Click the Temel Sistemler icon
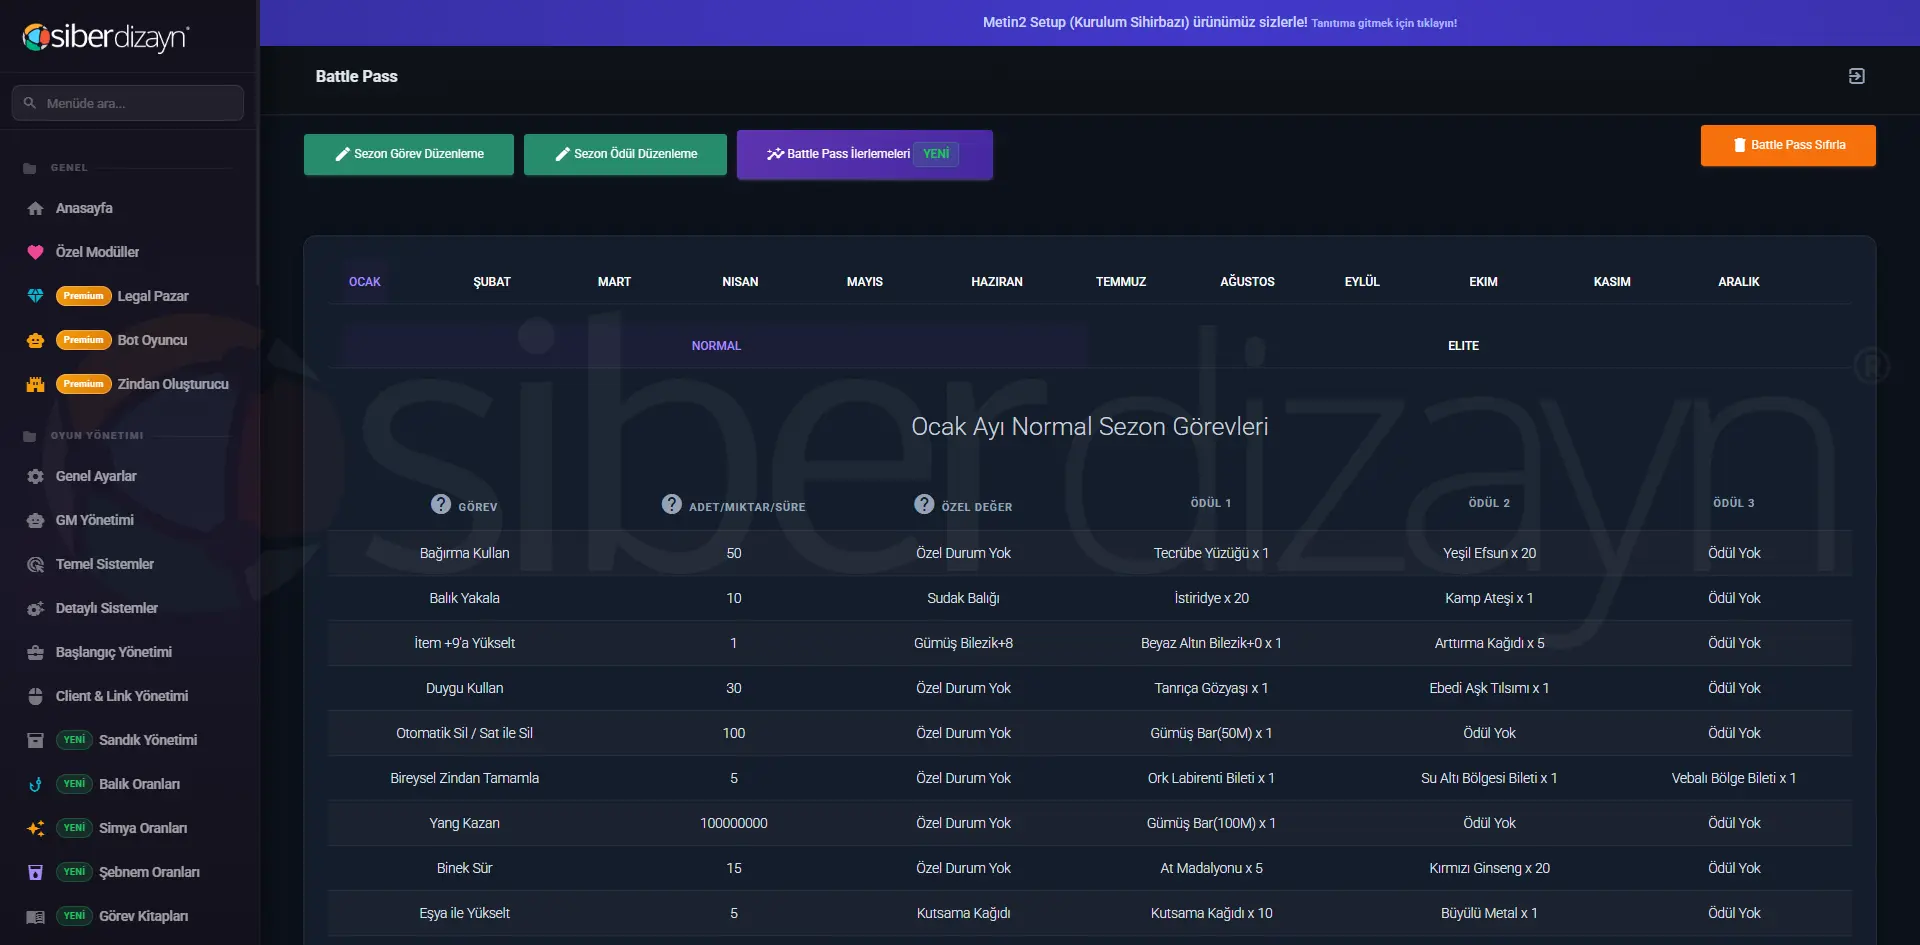The height and width of the screenshot is (945, 1920). click(x=35, y=564)
